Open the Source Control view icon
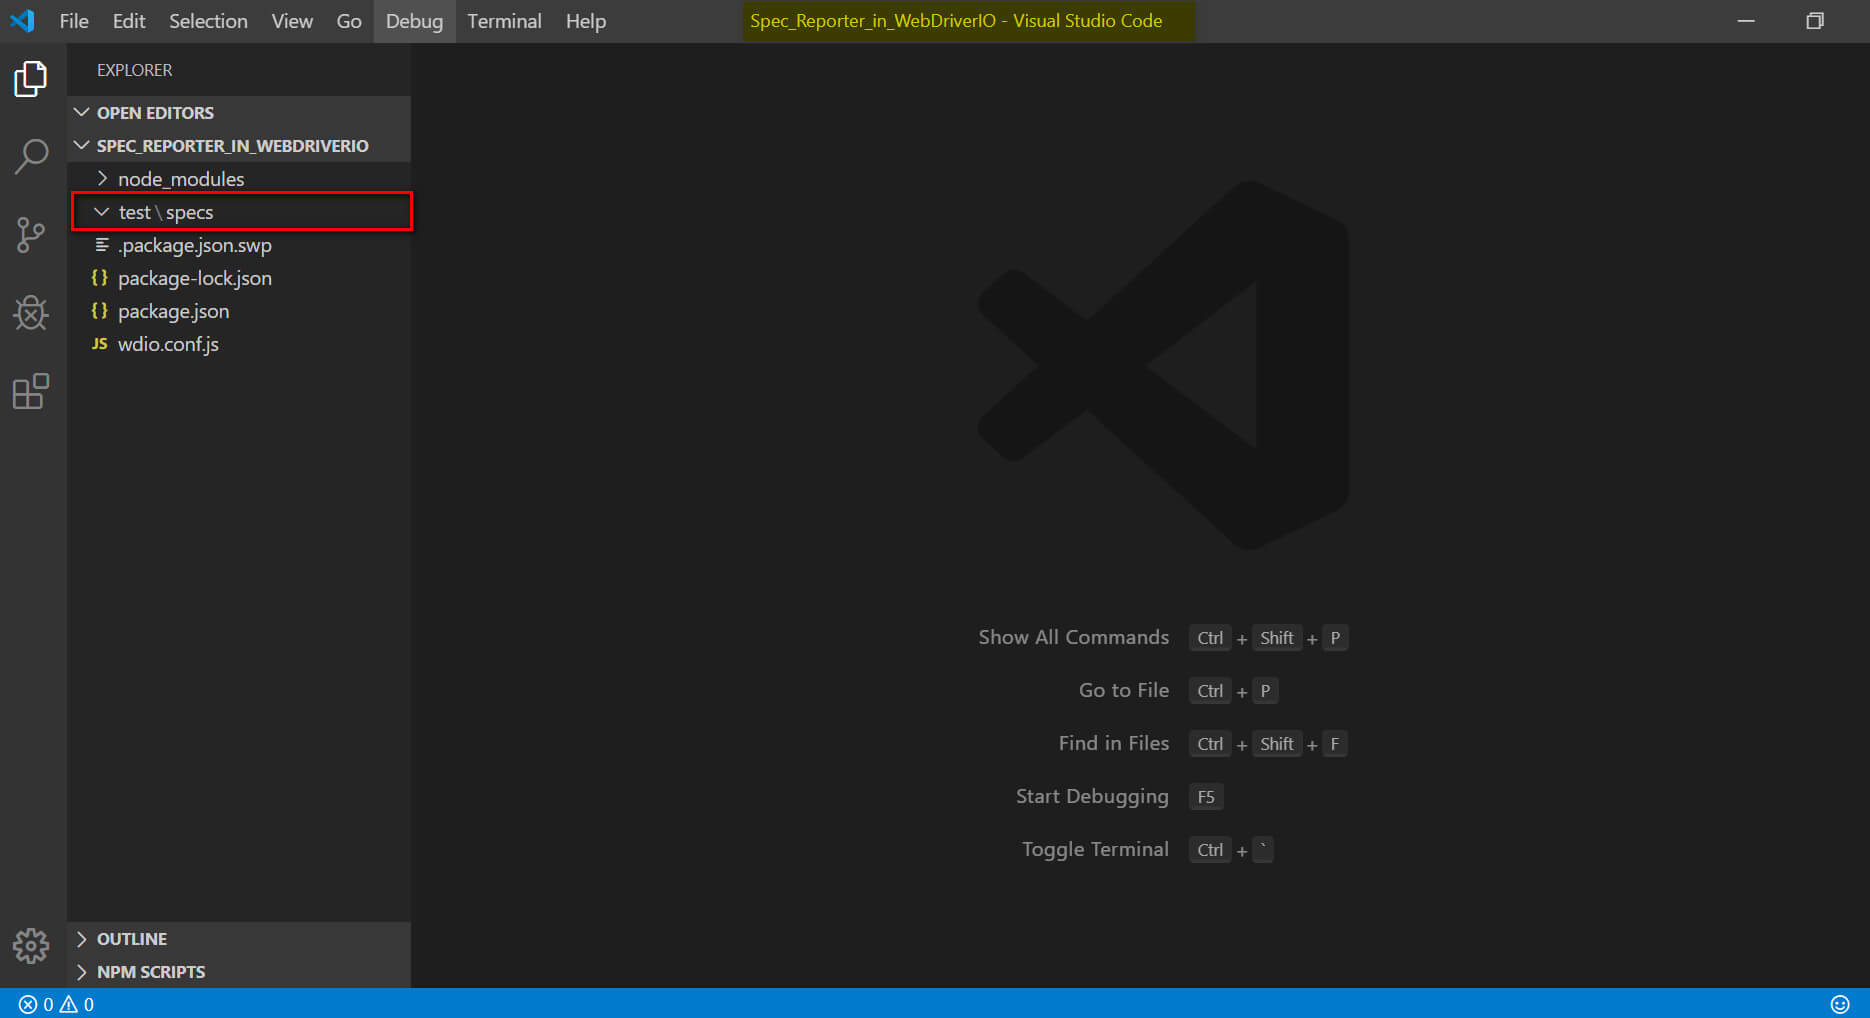 pos(31,235)
